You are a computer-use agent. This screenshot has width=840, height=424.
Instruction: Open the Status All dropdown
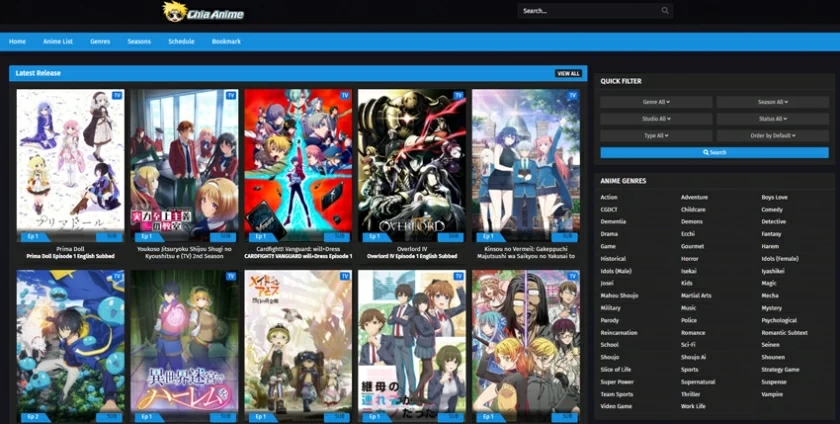click(772, 119)
